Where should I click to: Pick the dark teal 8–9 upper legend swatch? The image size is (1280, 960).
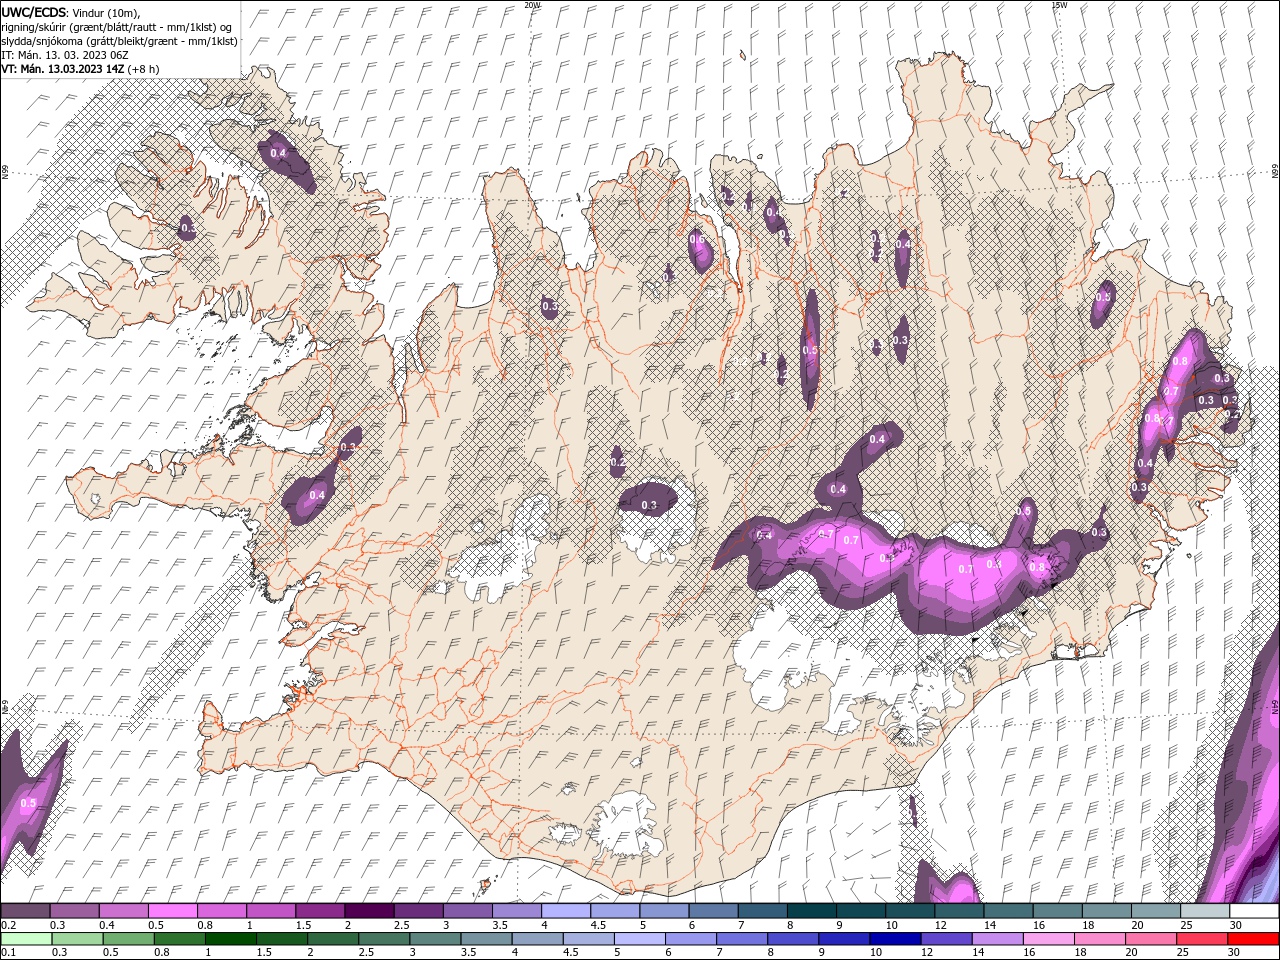810,911
